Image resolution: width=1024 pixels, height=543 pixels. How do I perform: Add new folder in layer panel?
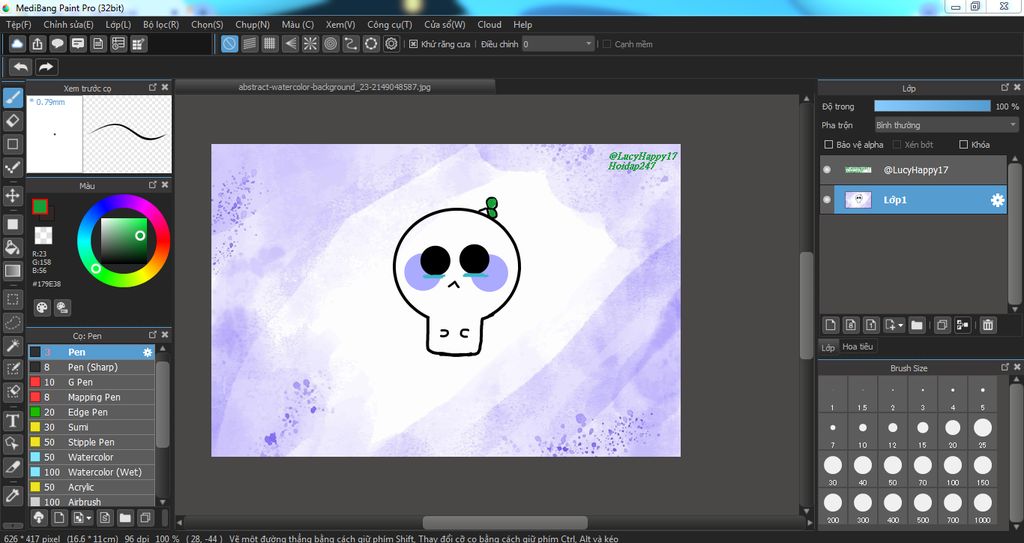click(917, 325)
